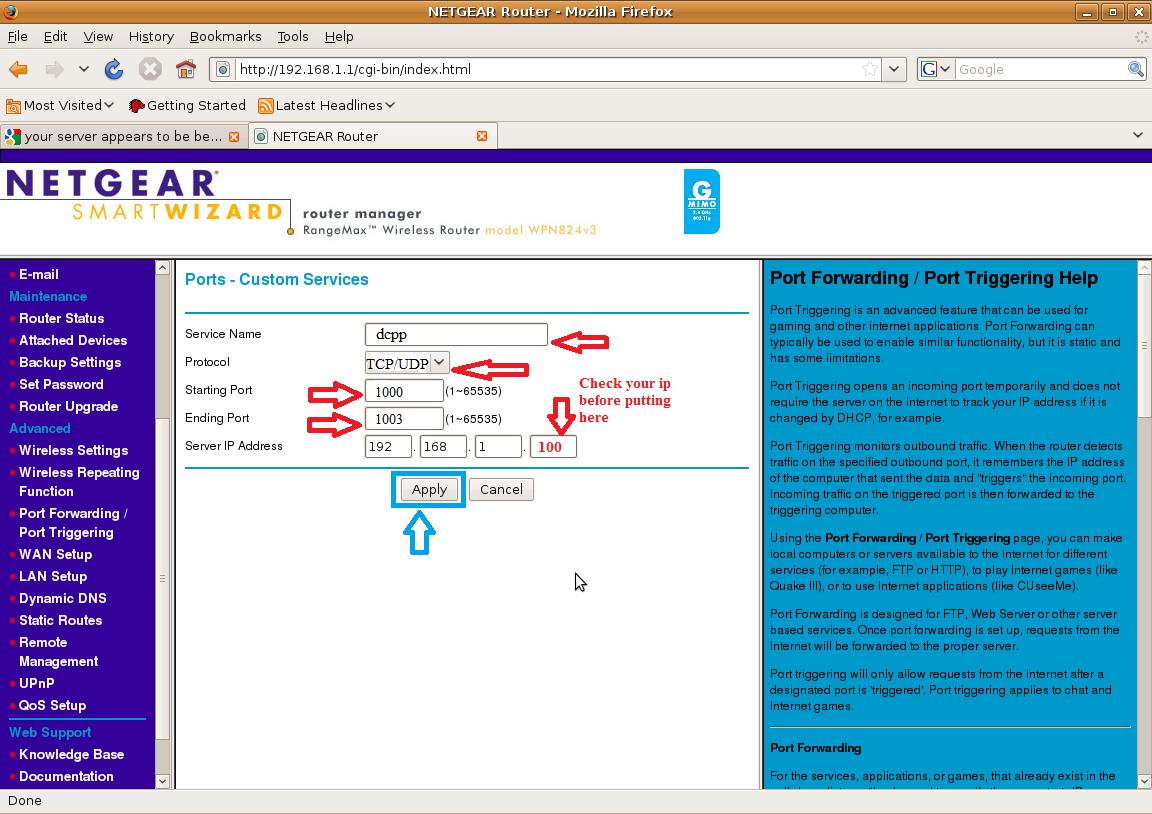Open the File menu

point(18,37)
